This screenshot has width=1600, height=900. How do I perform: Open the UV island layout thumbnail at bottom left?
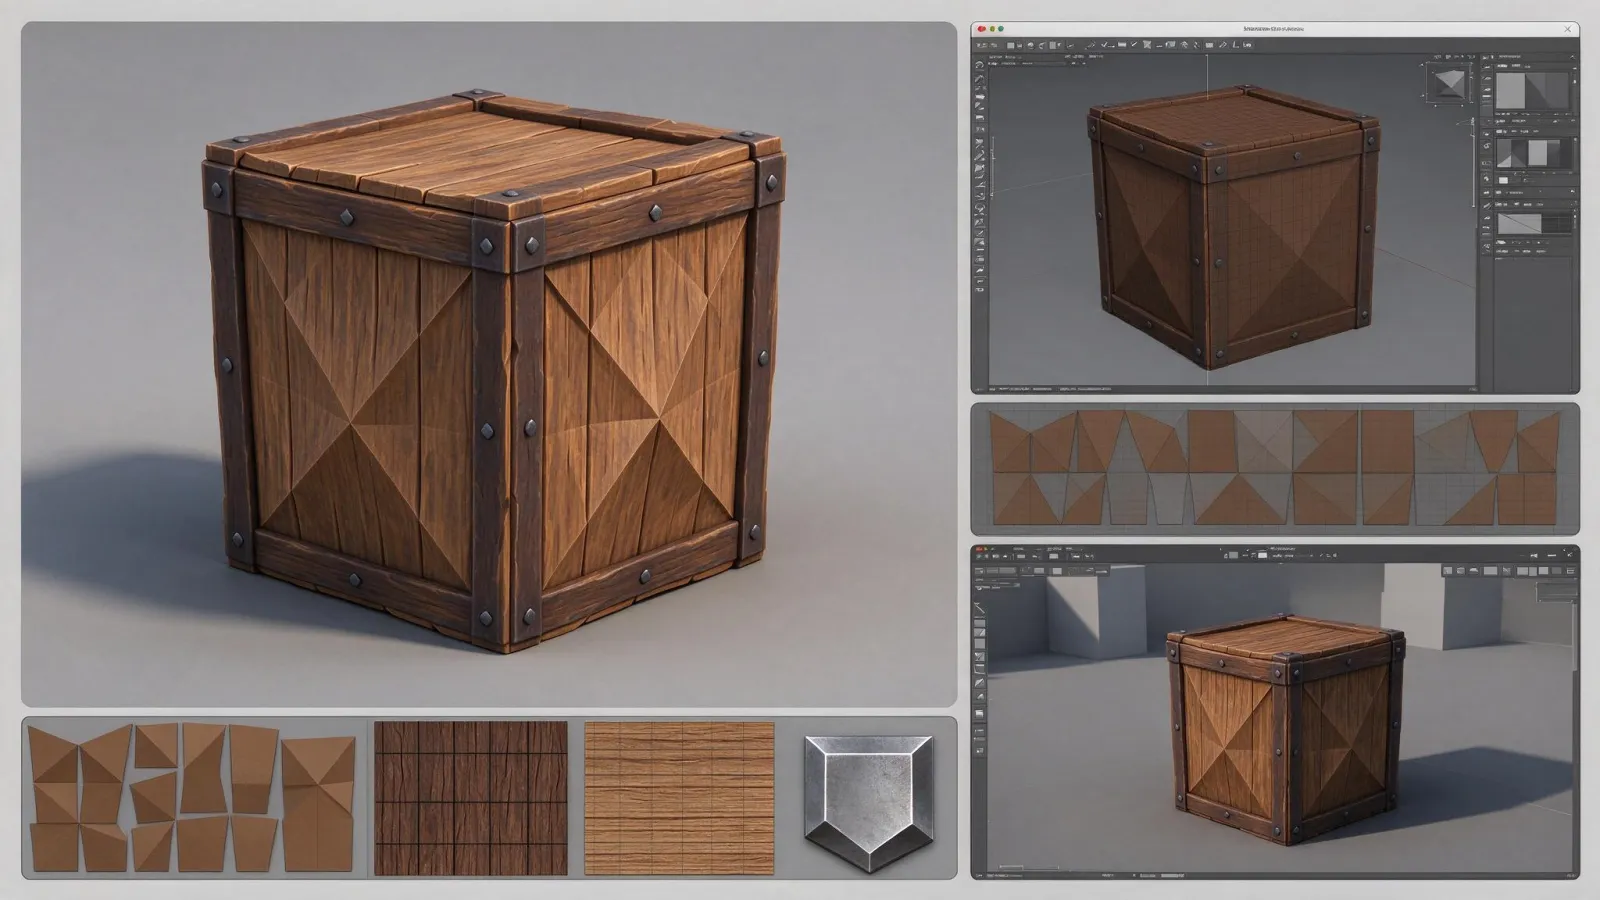coord(193,797)
